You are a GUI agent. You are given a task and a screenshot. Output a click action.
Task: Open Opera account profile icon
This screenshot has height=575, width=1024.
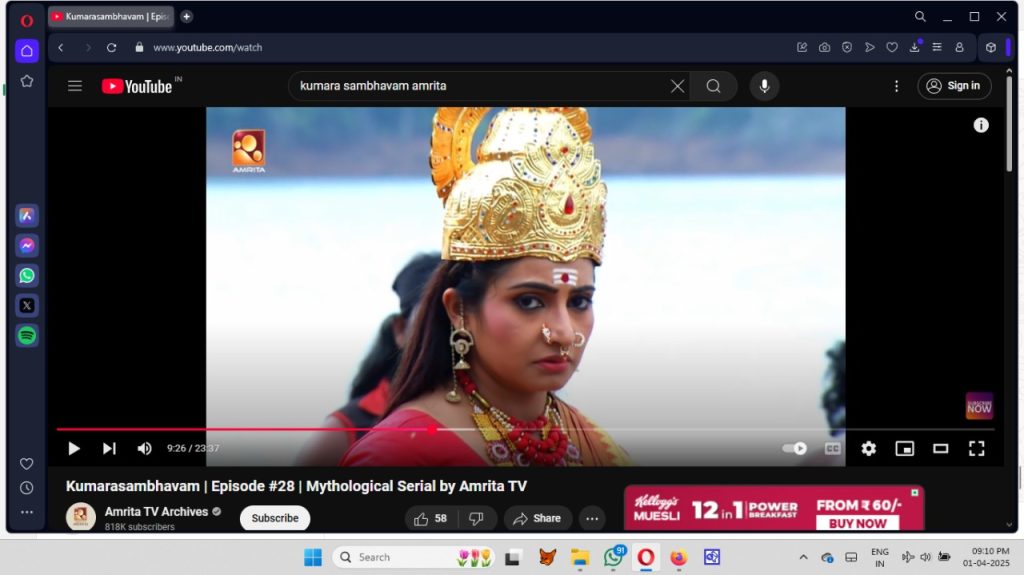click(x=959, y=47)
